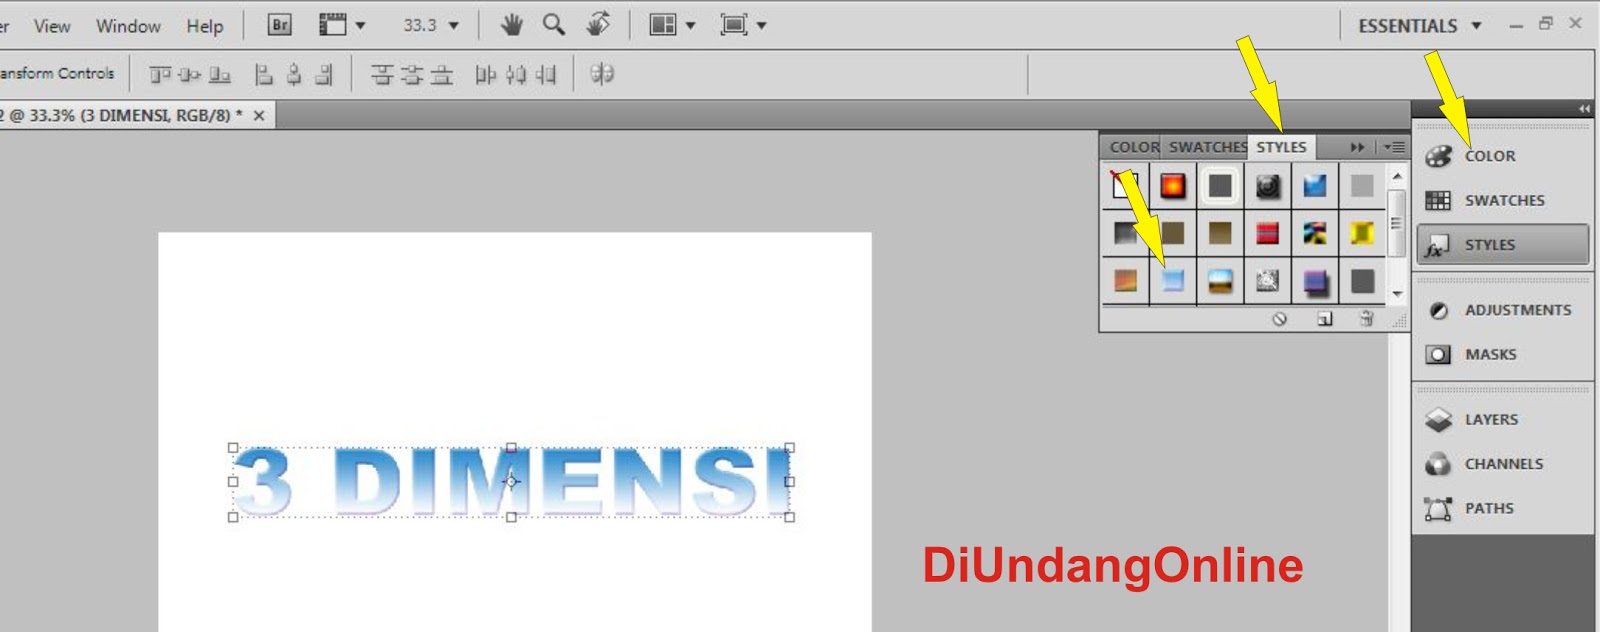This screenshot has height=632, width=1600.
Task: Apply the yellow gold frame style
Action: coord(1362,233)
